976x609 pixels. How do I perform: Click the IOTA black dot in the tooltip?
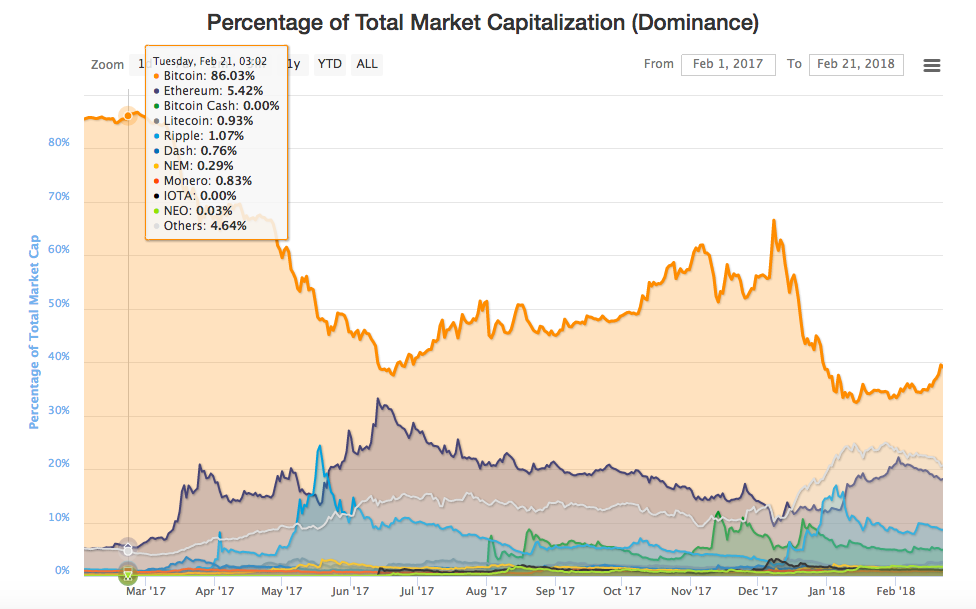(156, 195)
